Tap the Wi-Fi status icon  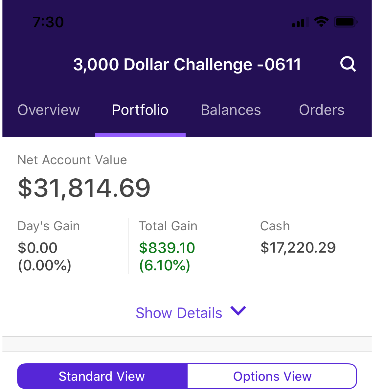(321, 22)
